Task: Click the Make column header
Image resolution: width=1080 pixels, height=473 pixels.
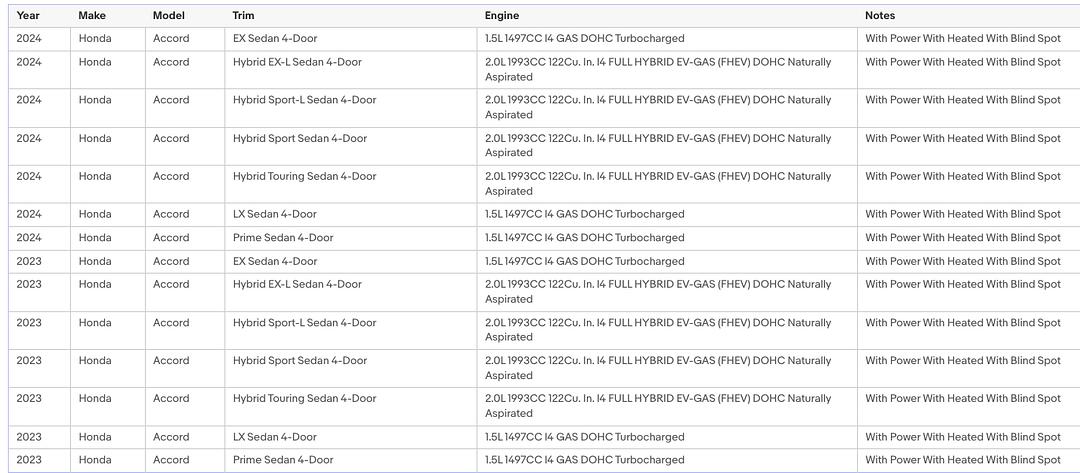Action: pos(92,15)
